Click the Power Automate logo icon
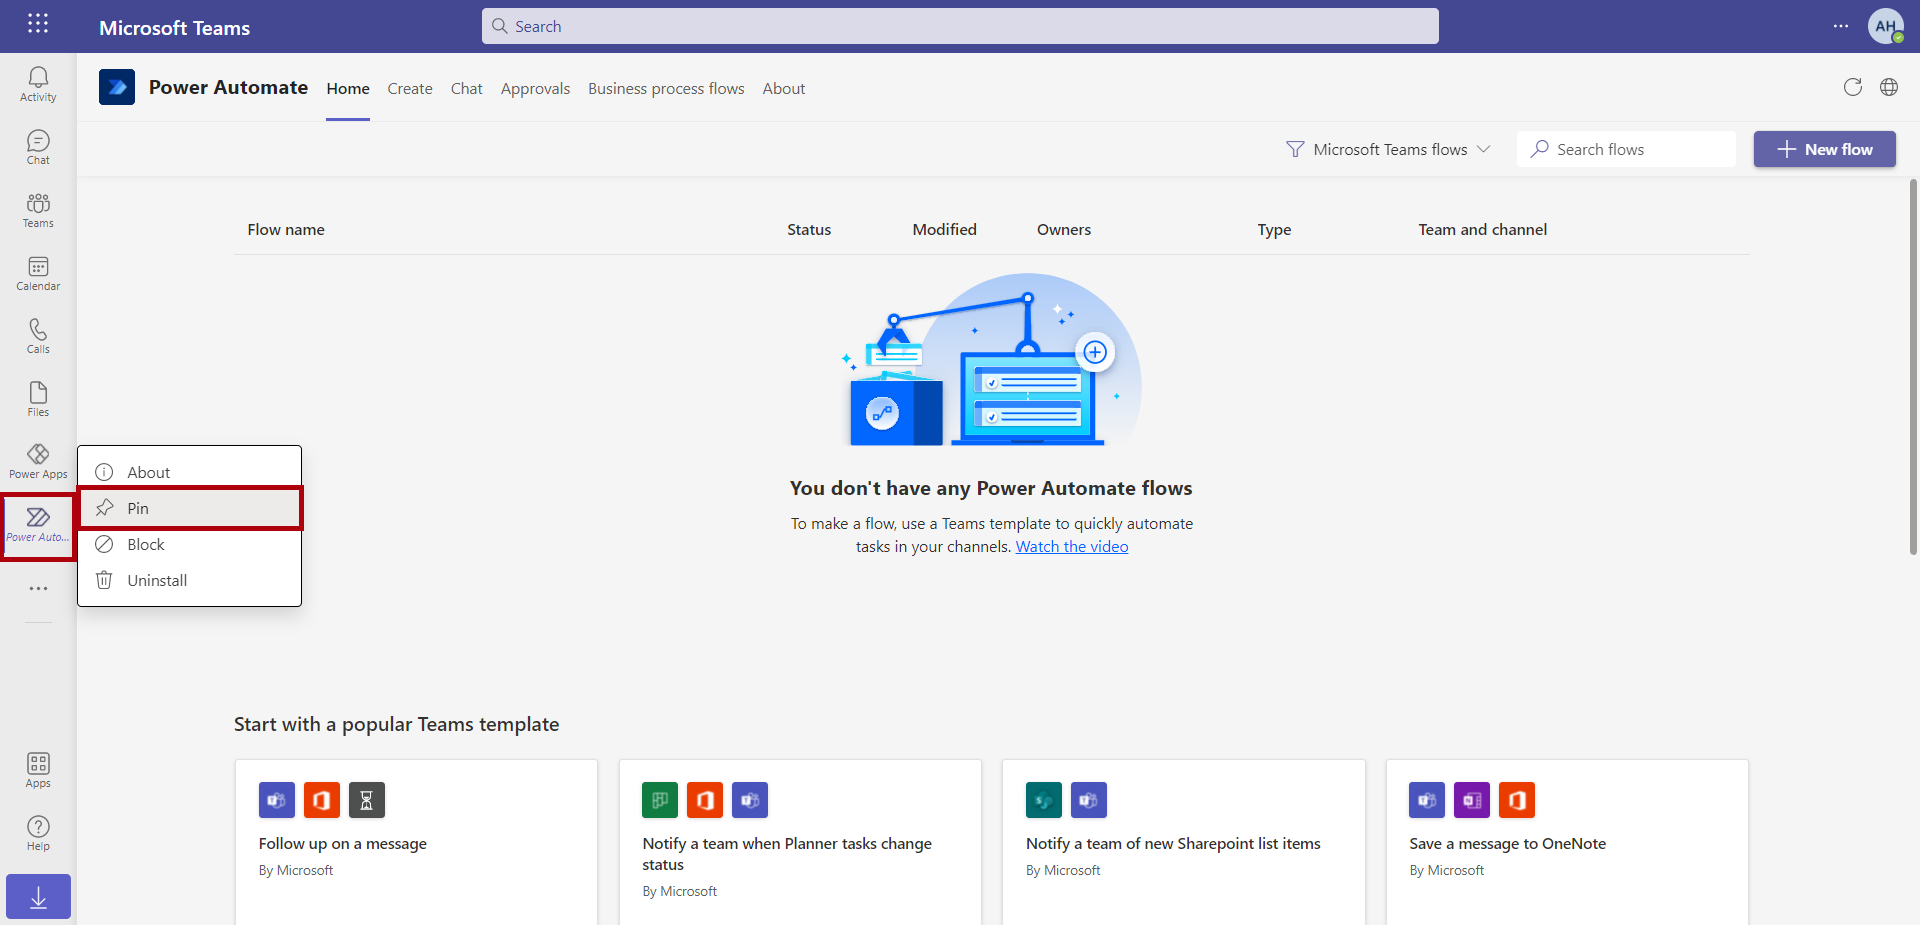The width and height of the screenshot is (1920, 925). click(x=117, y=87)
